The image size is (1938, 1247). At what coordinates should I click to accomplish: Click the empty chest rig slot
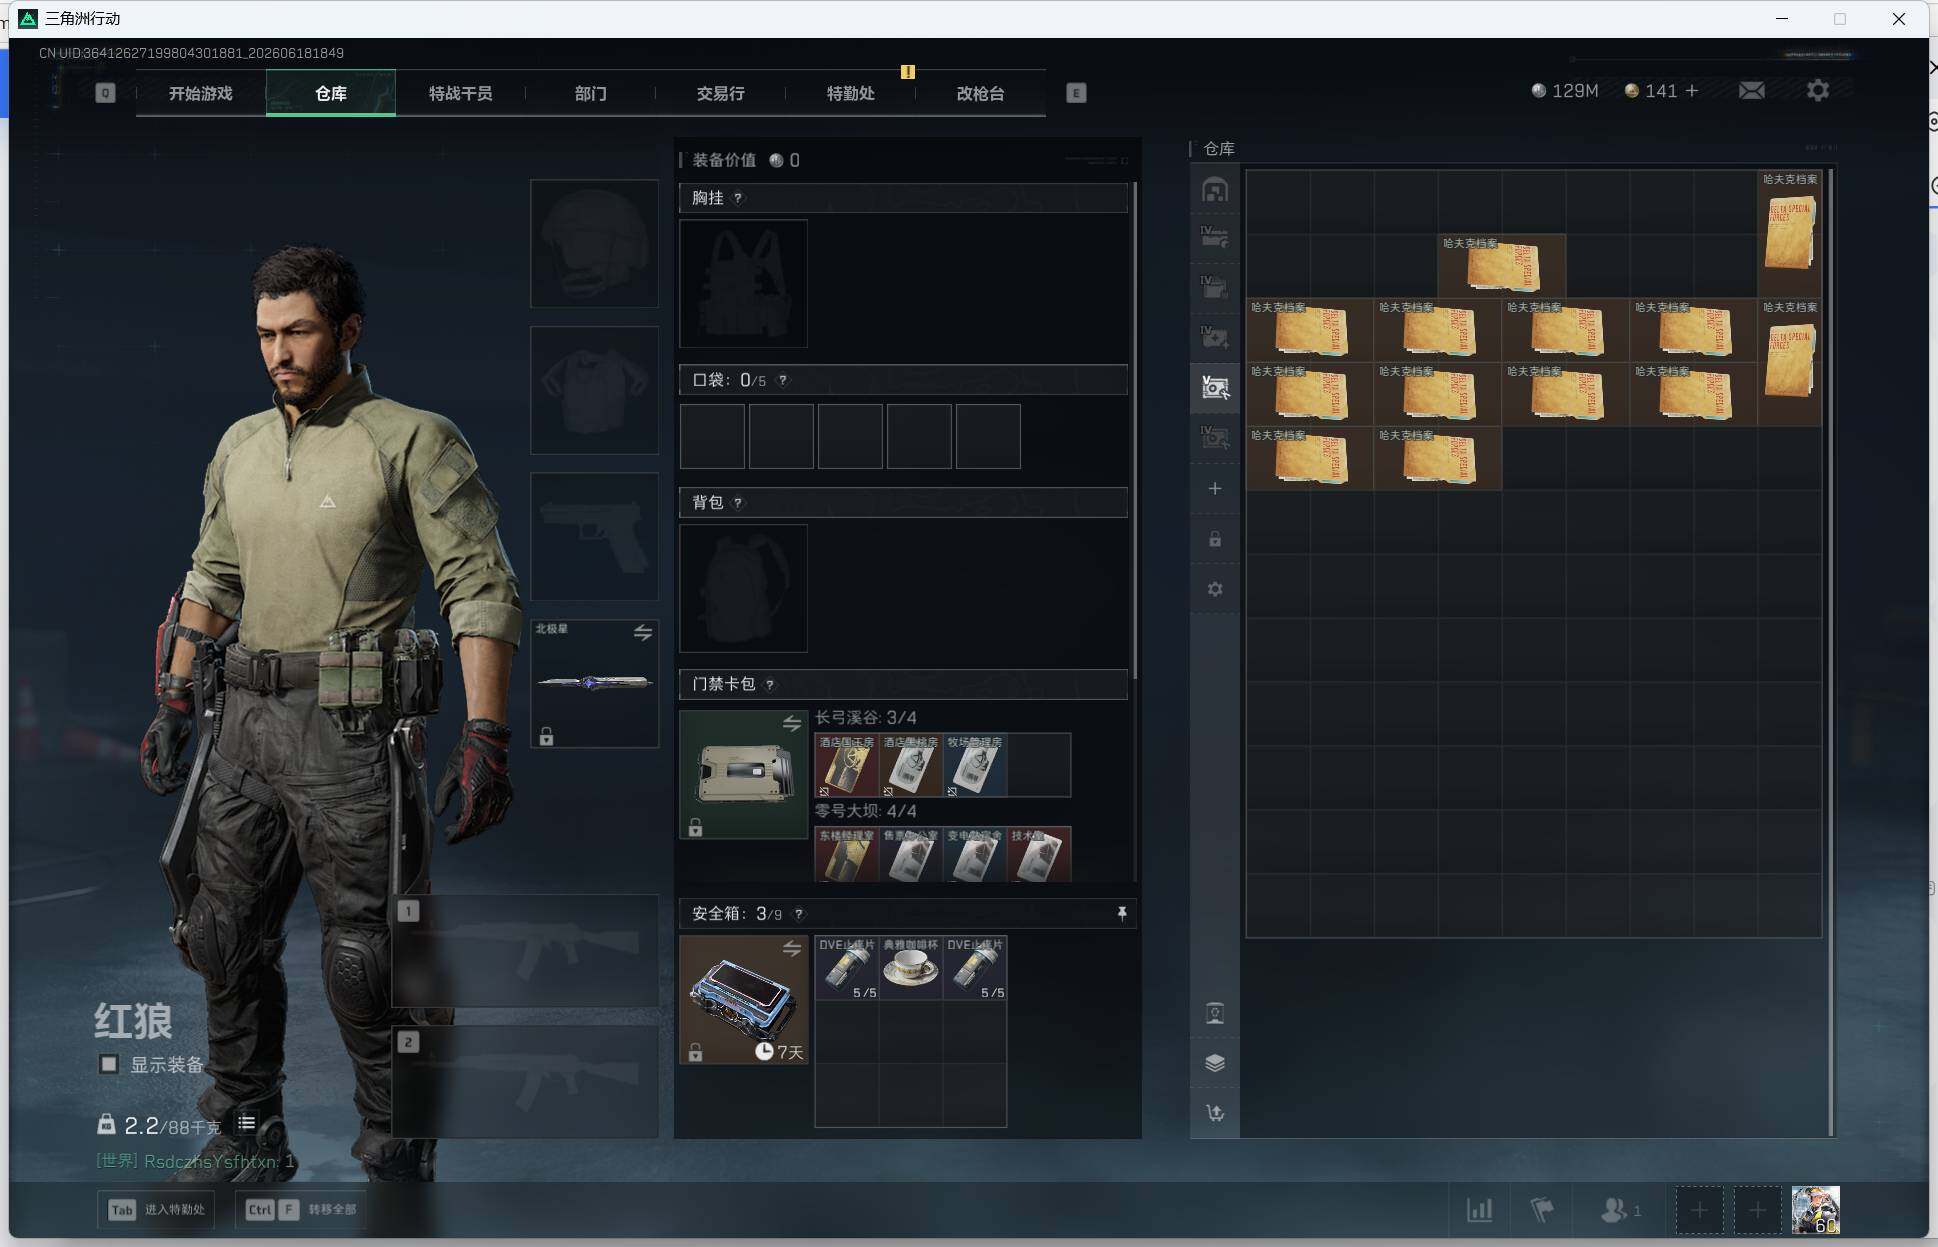743,284
